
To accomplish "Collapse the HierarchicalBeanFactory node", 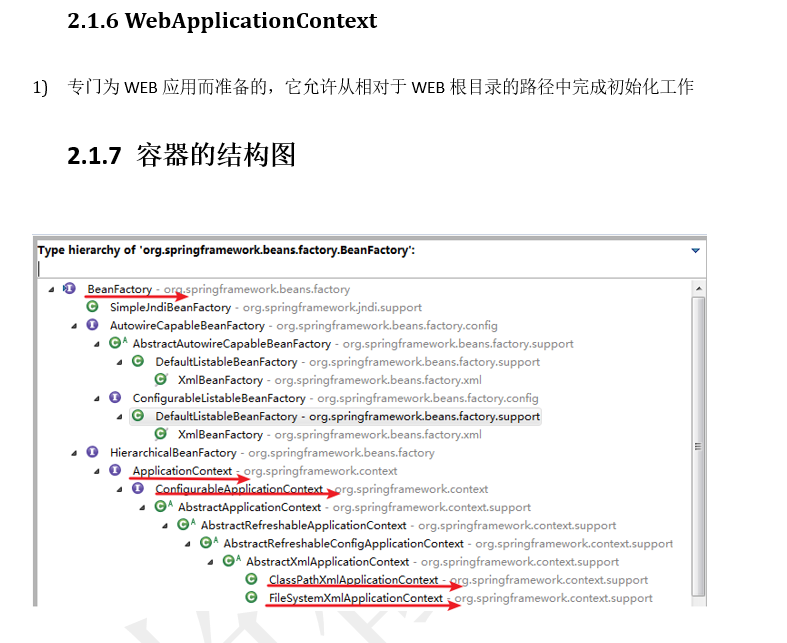I will [74, 453].
